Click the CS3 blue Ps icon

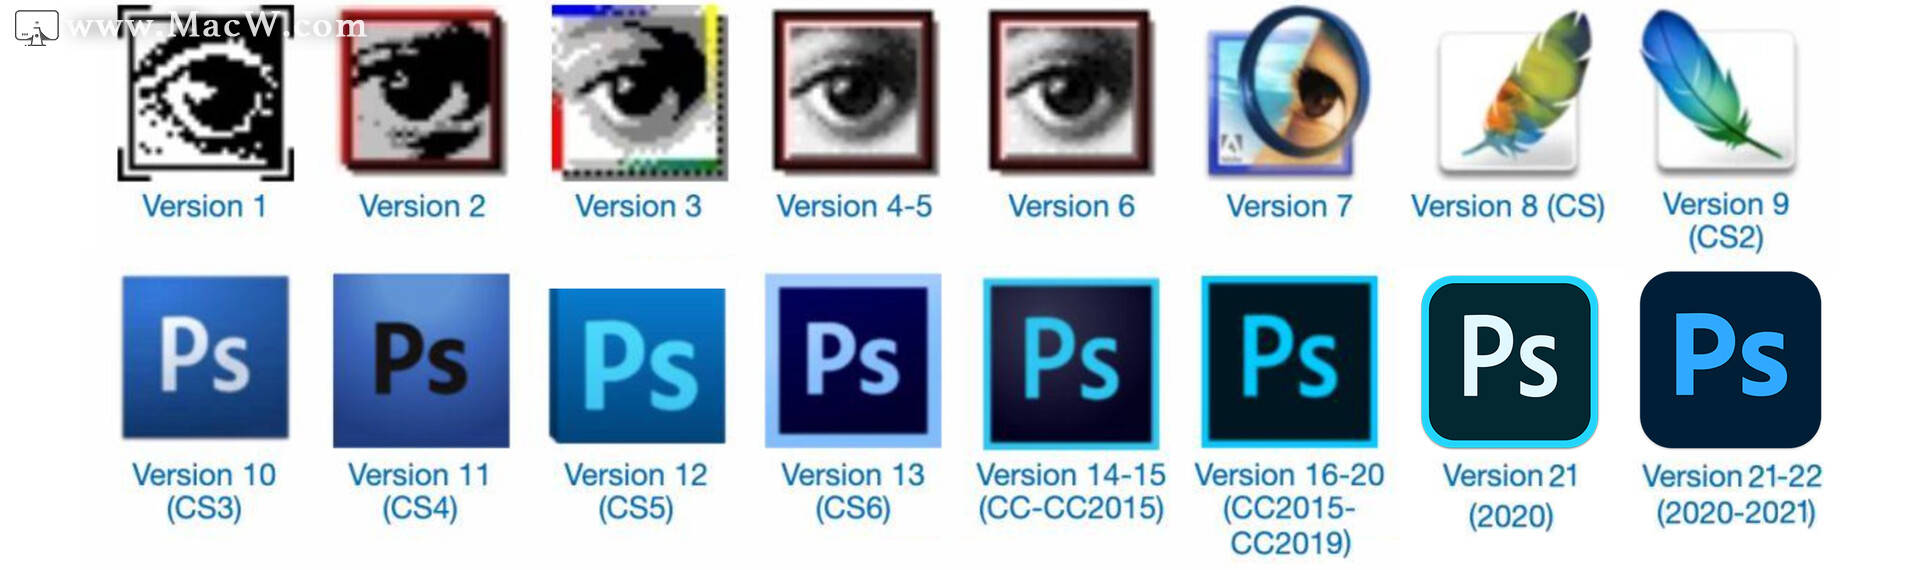pyautogui.click(x=205, y=357)
